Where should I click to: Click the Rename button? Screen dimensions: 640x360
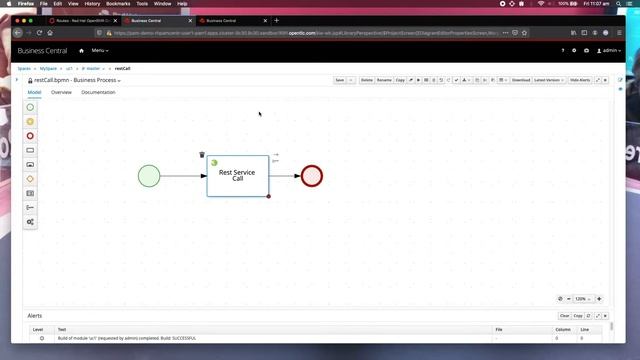(384, 80)
